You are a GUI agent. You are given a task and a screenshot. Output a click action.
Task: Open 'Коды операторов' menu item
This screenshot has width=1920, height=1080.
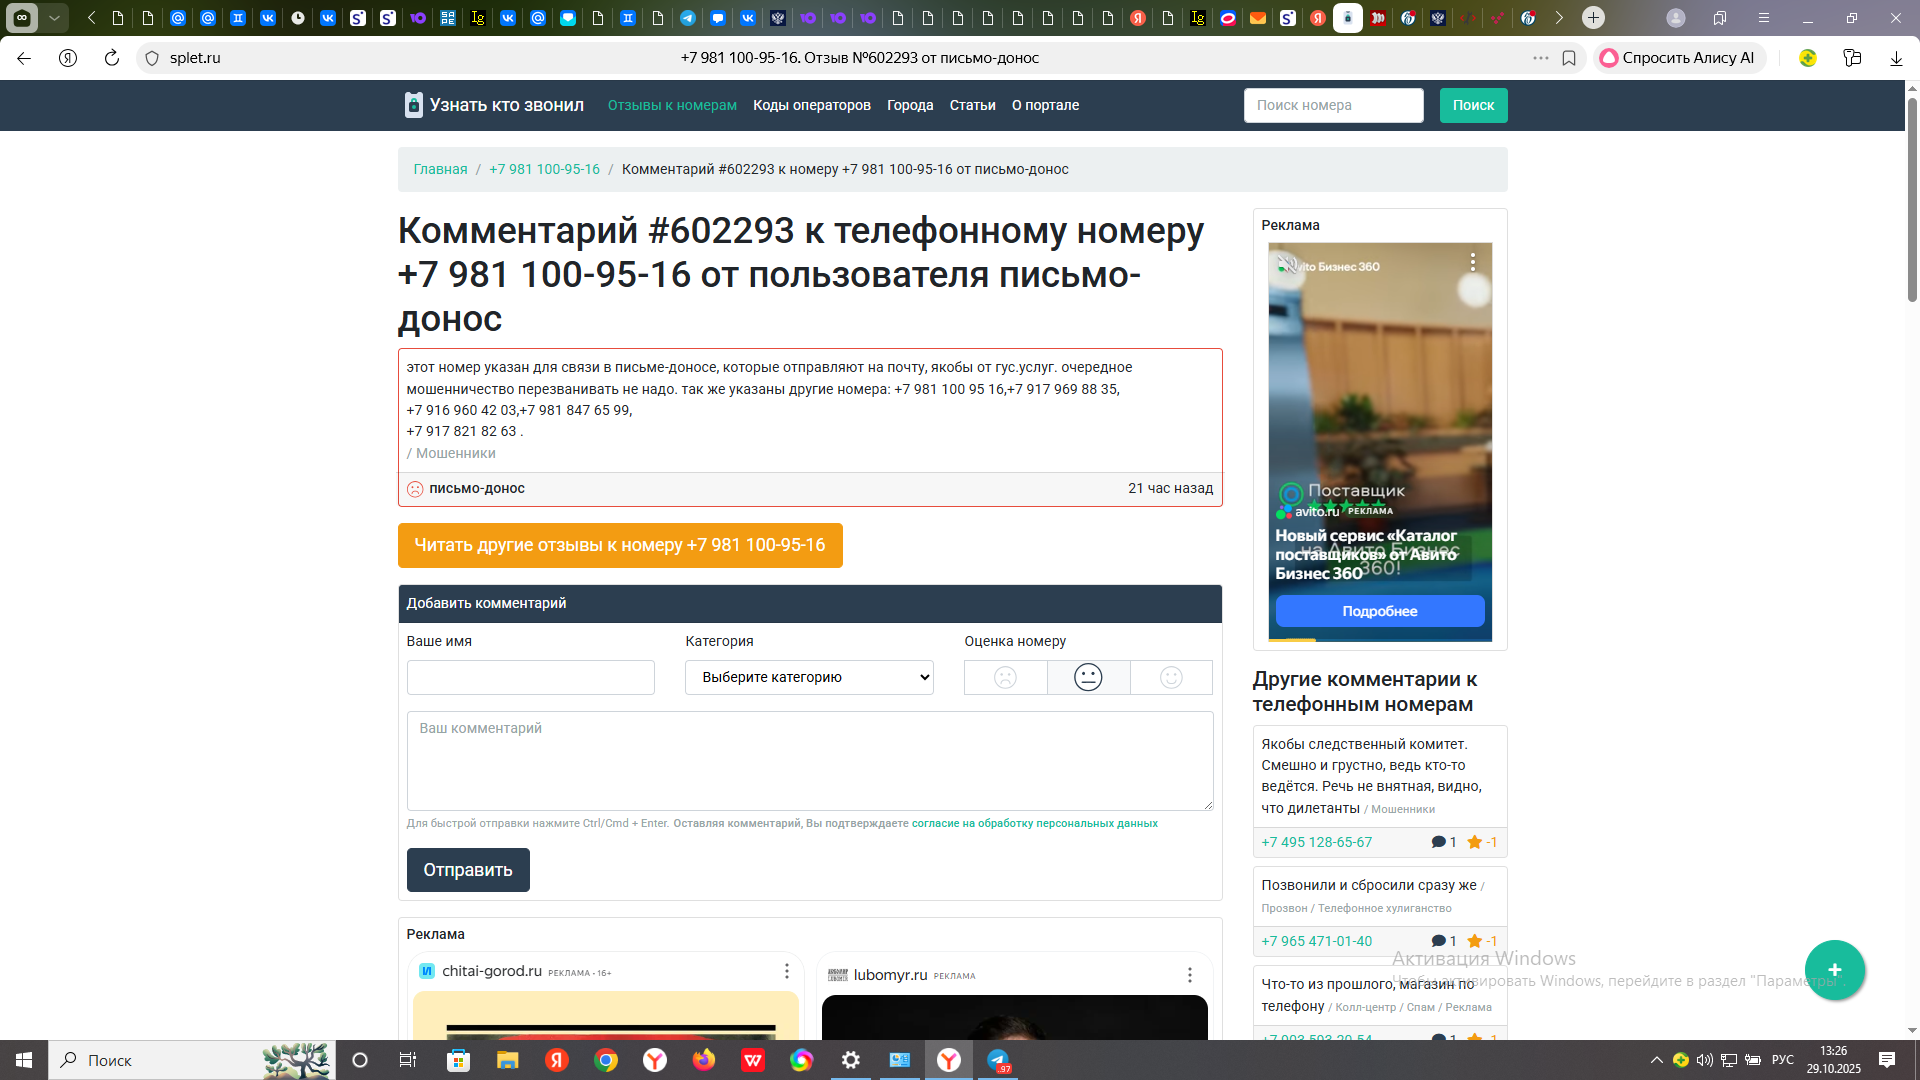[811, 105]
